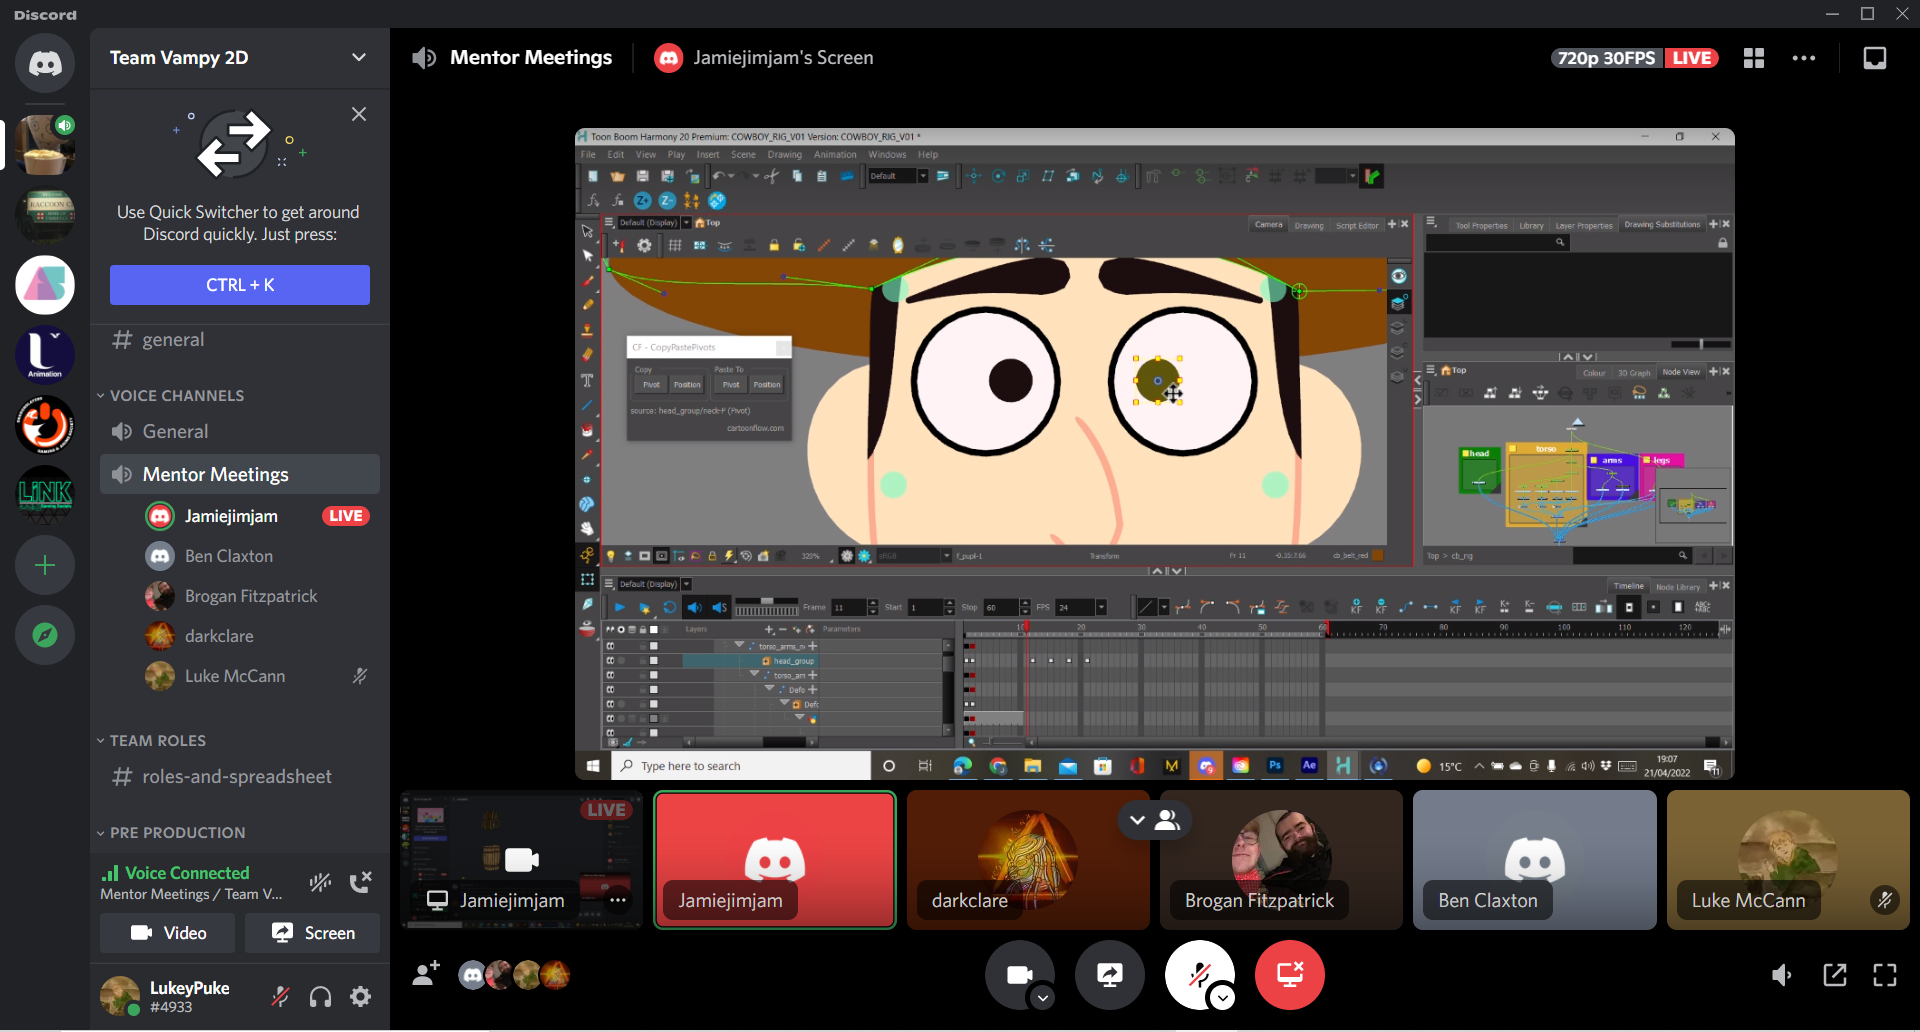Select the darkclare participant tile
The image size is (1920, 1032).
1028,860
